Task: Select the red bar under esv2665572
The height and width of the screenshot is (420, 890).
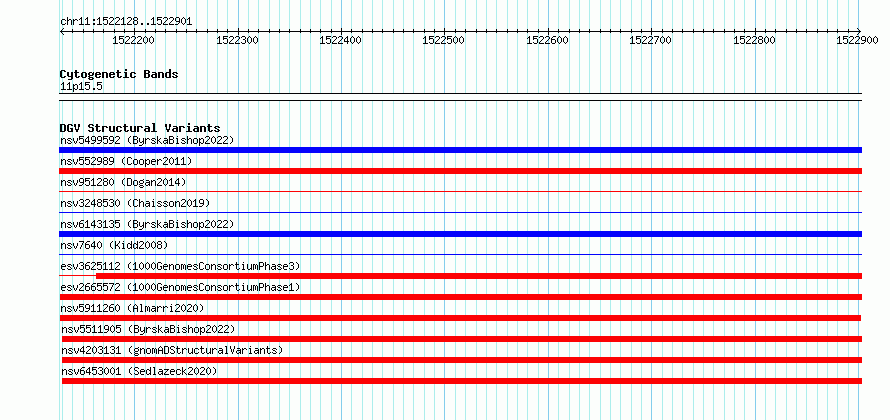Action: tap(460, 297)
